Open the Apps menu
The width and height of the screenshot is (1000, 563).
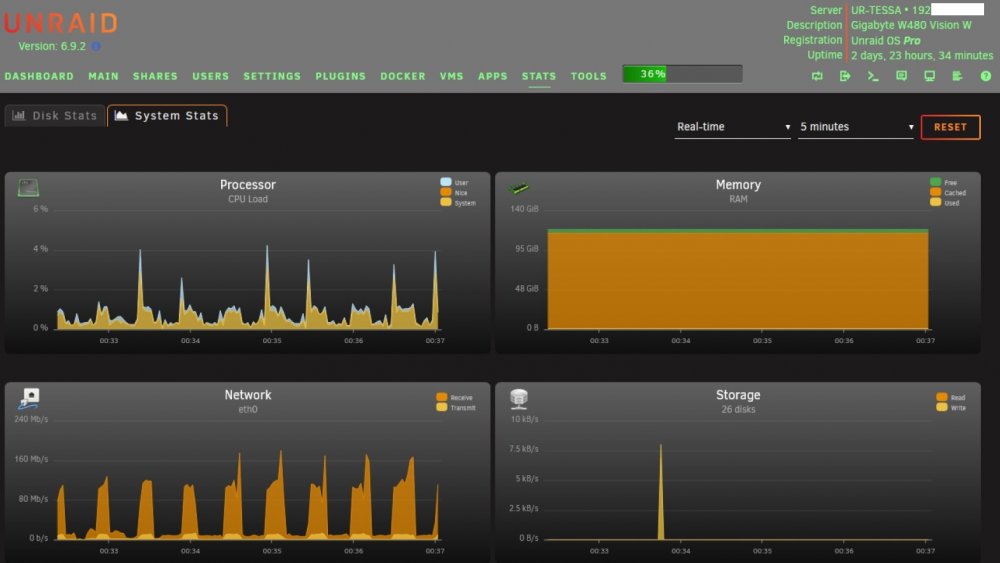coord(492,76)
